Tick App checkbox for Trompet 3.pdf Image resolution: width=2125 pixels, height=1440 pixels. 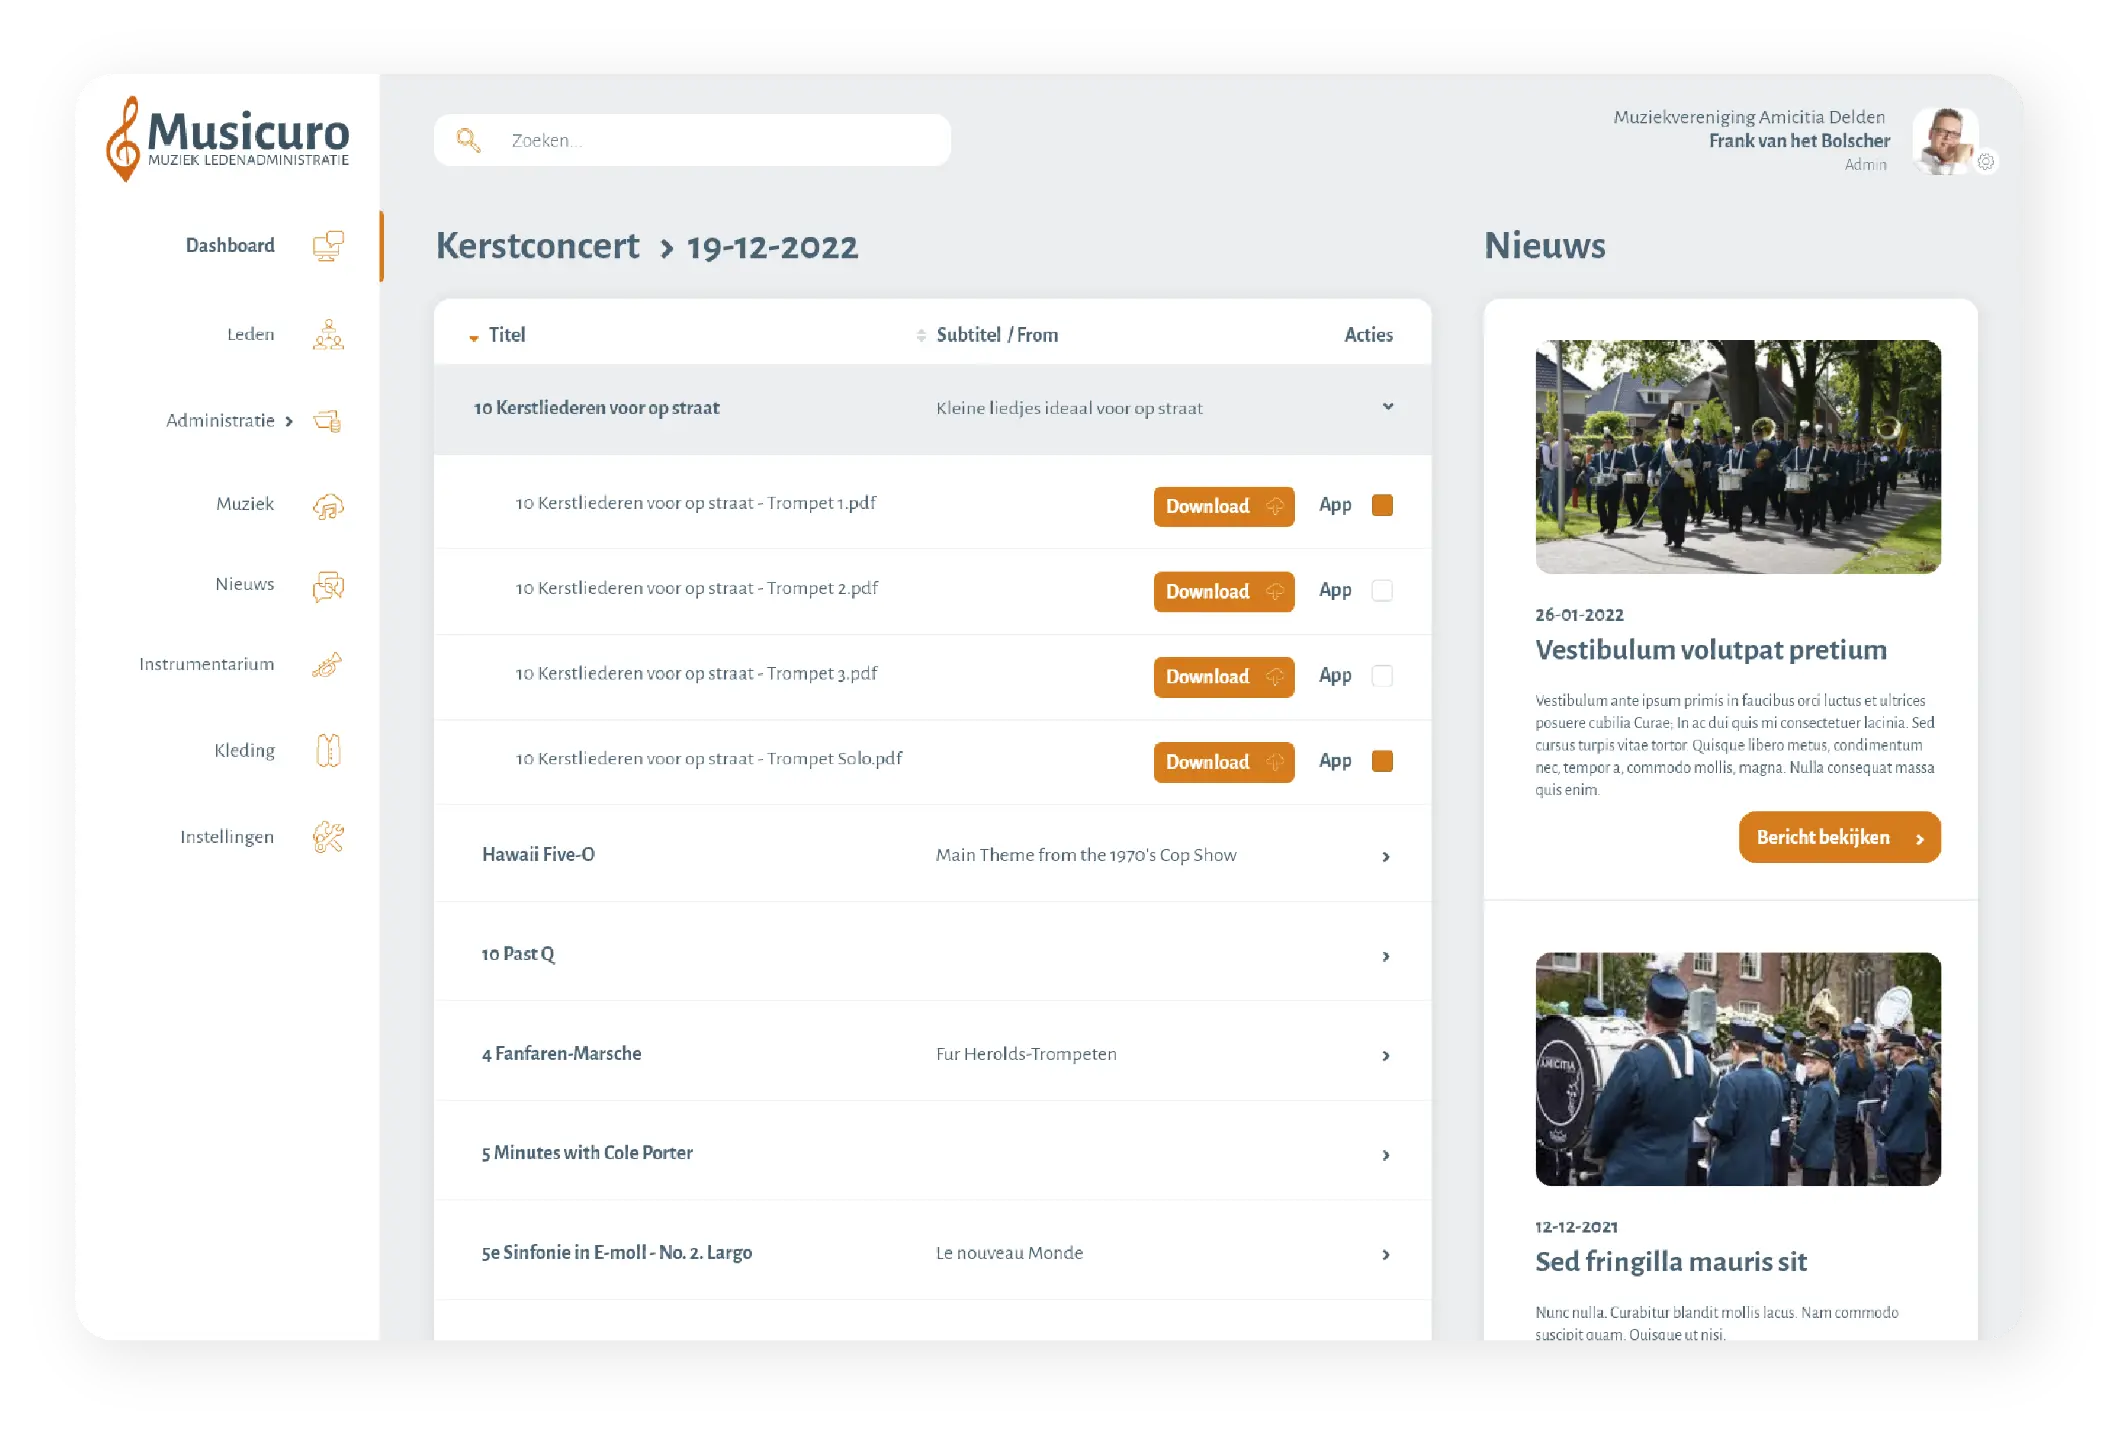[1382, 676]
